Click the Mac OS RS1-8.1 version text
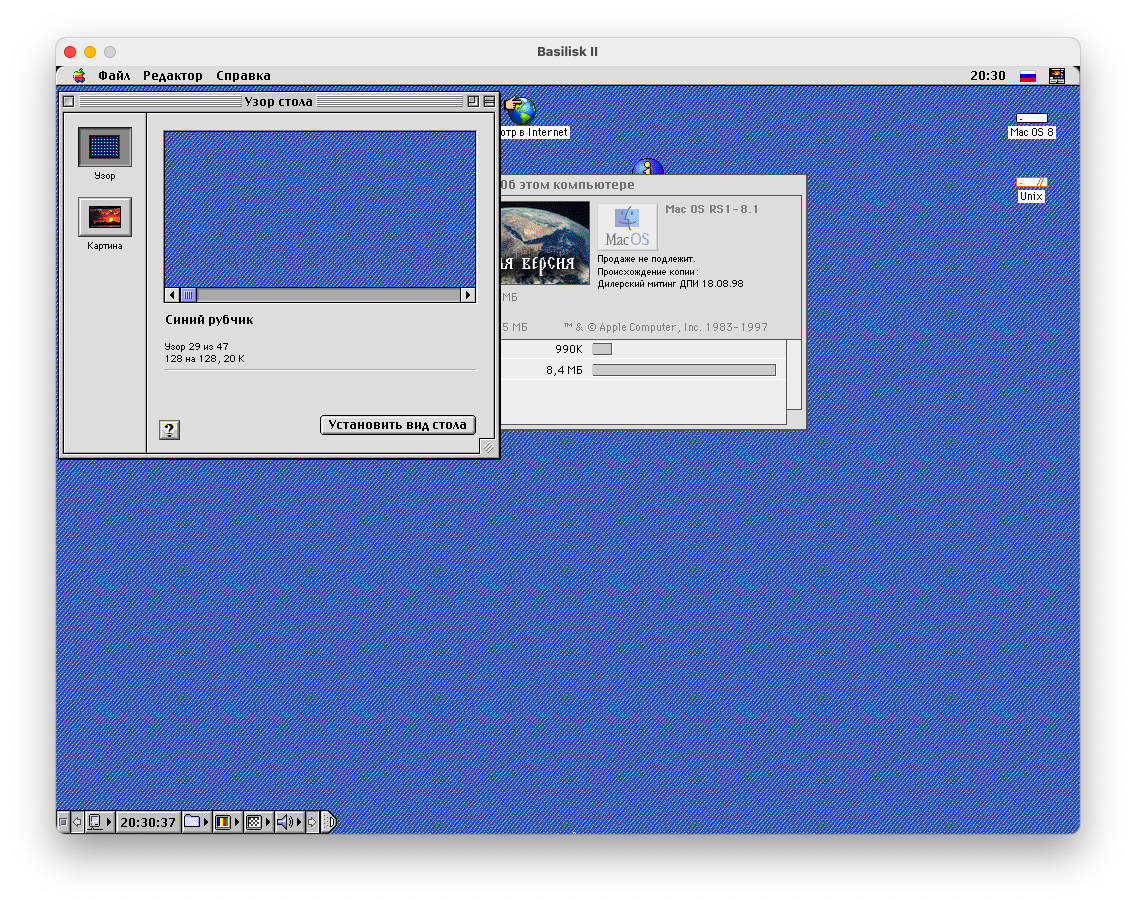Screen dimensions: 1136x908 (711, 209)
